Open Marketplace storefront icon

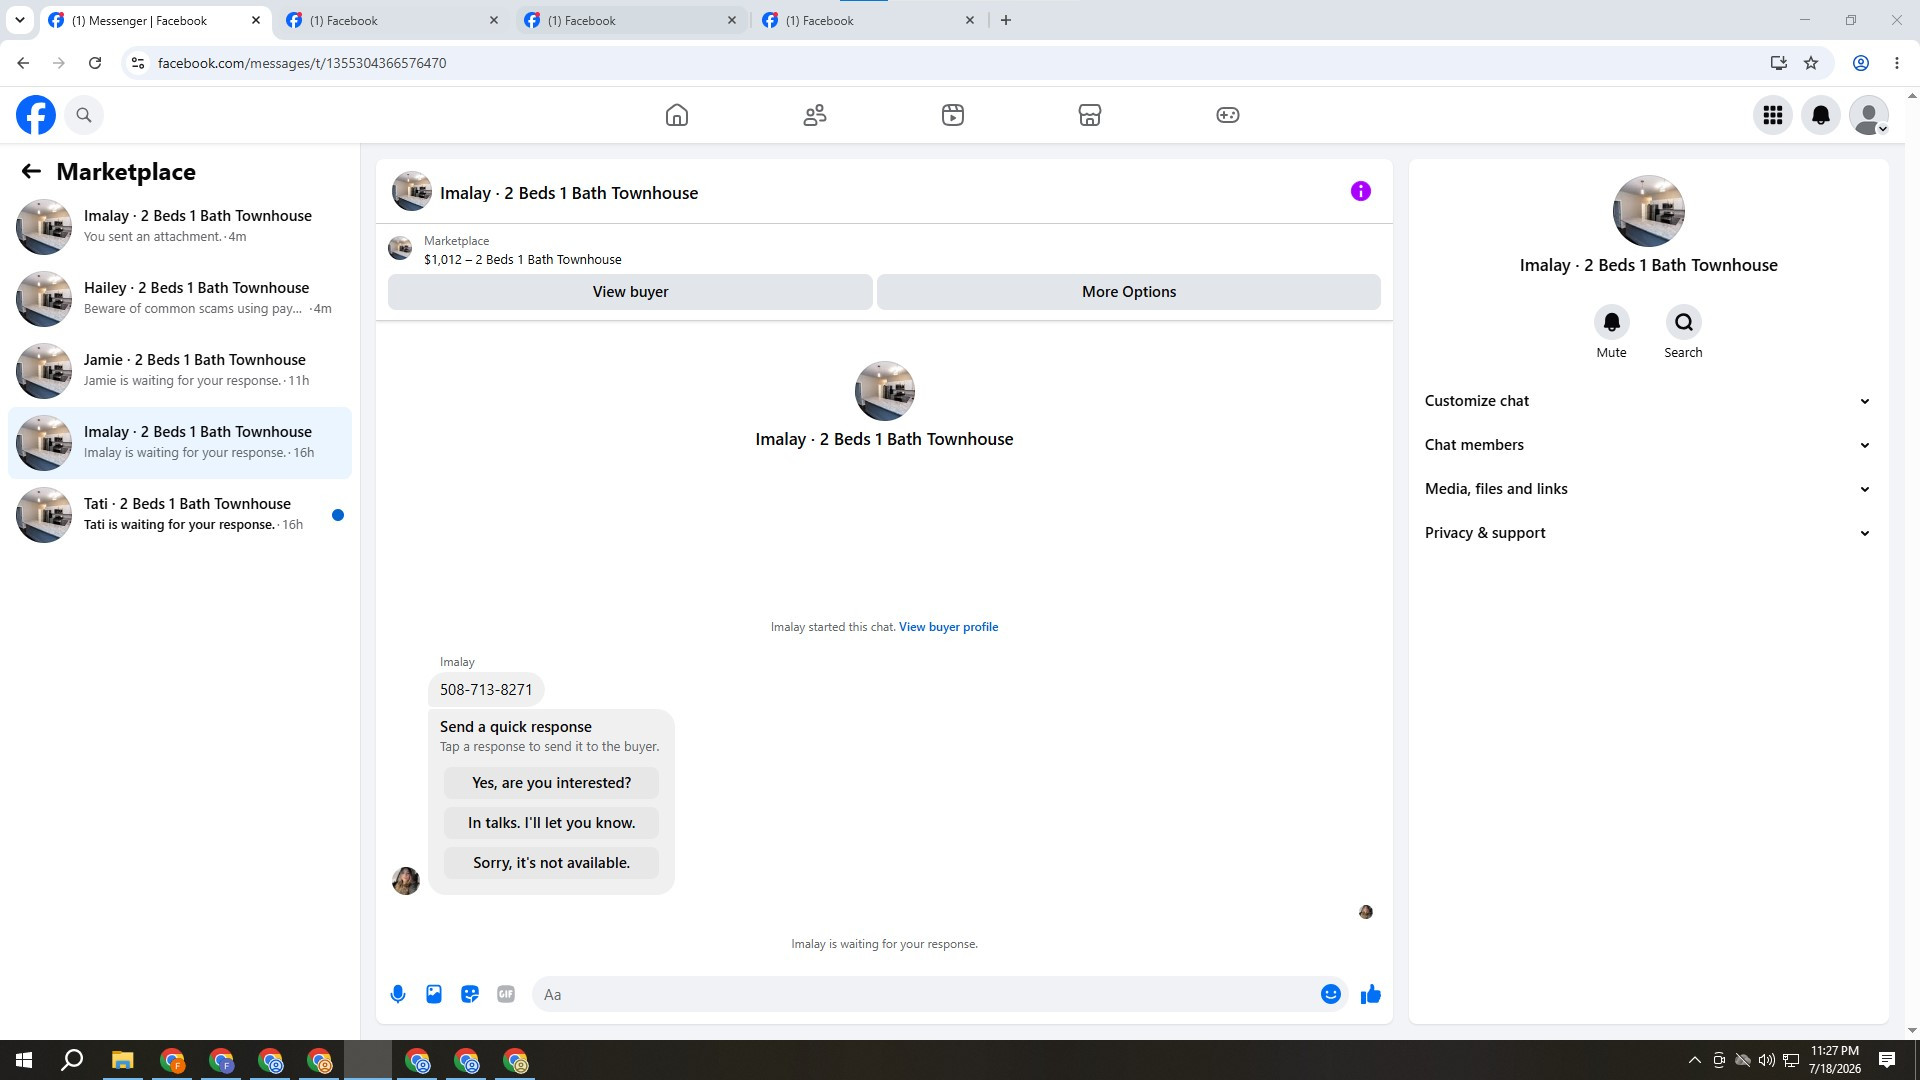click(x=1090, y=115)
